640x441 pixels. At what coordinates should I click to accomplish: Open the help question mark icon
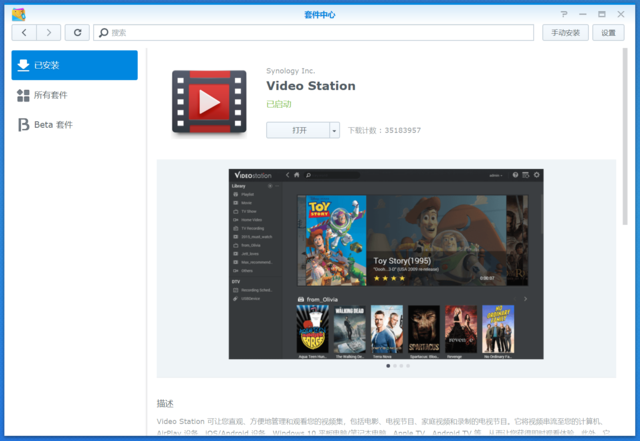[x=564, y=14]
